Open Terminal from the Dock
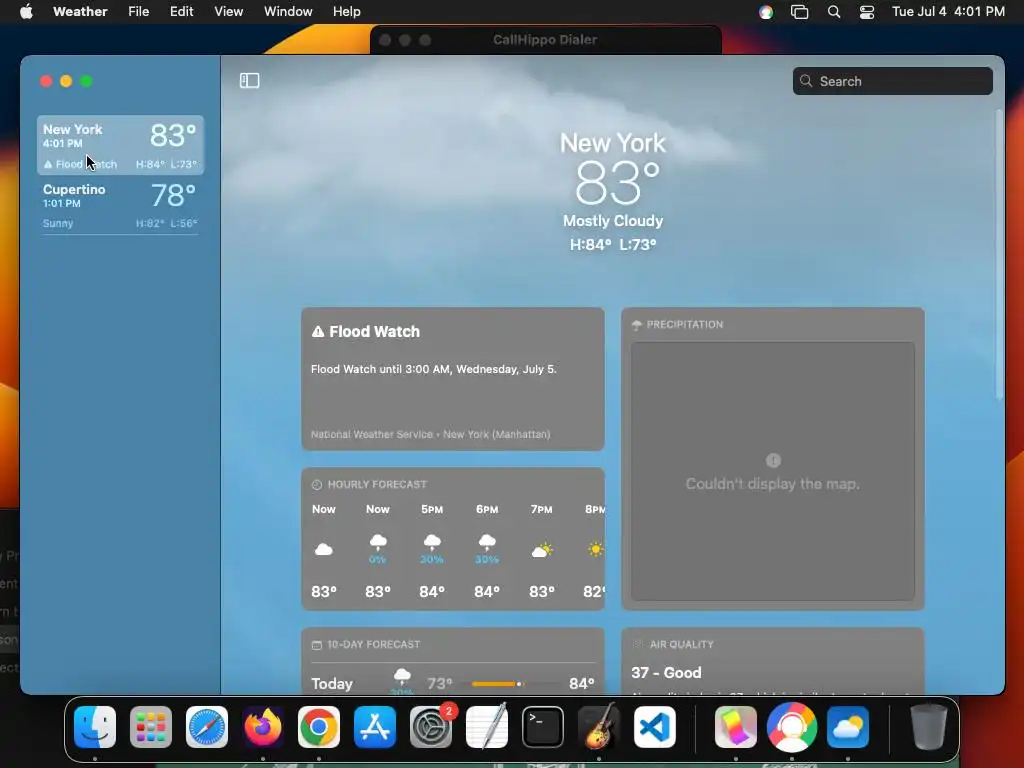1024x768 pixels. coord(543,727)
